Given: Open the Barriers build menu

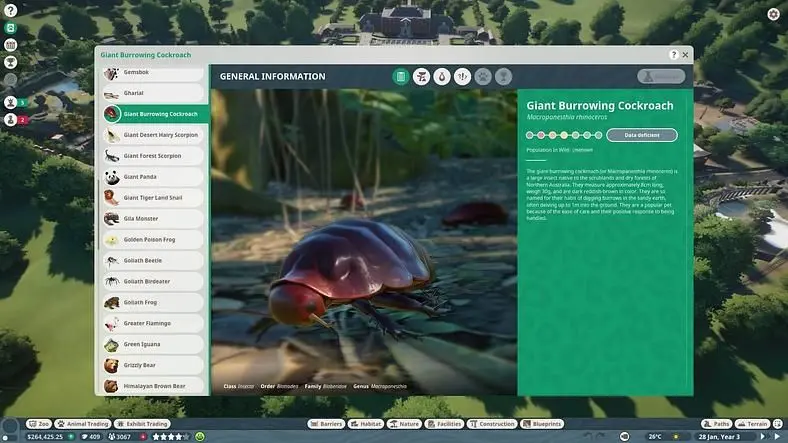Looking at the screenshot, I should pos(326,424).
